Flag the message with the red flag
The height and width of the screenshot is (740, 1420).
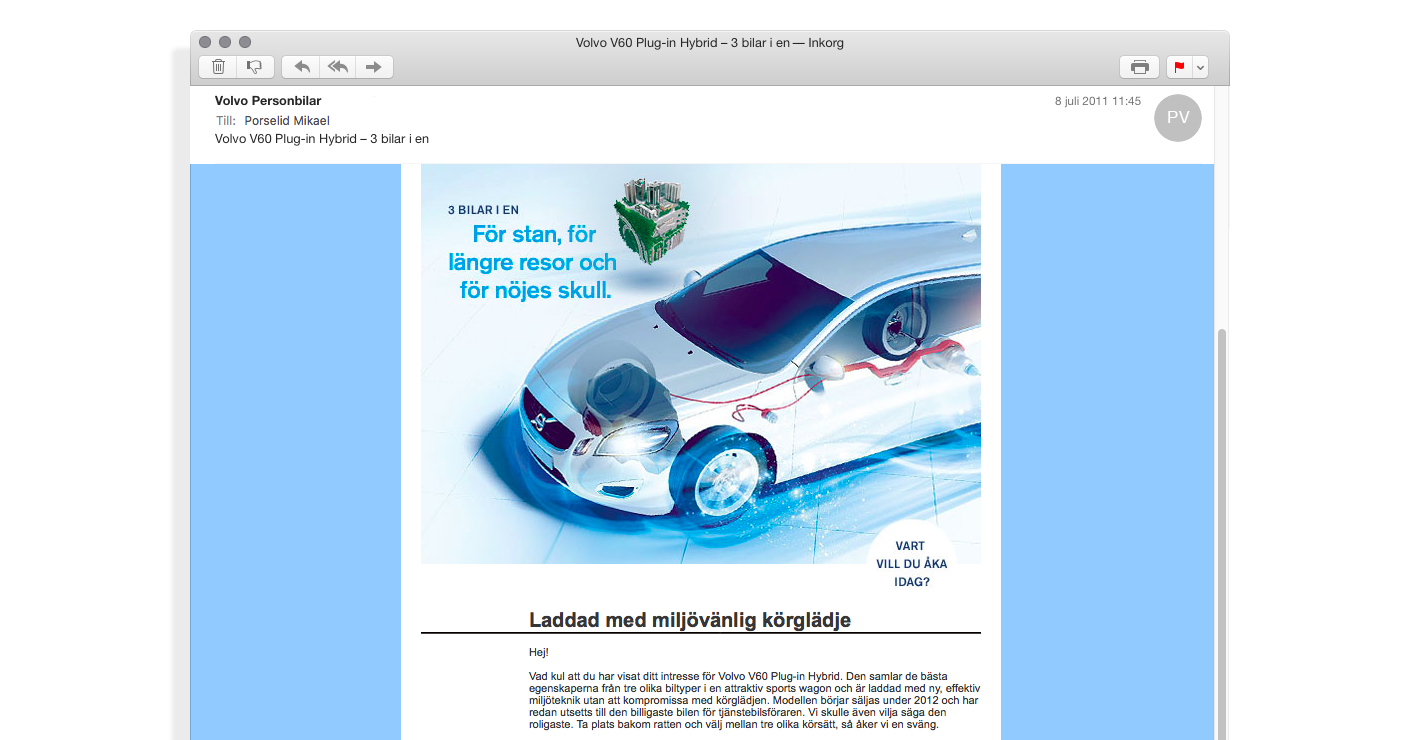(x=1179, y=67)
